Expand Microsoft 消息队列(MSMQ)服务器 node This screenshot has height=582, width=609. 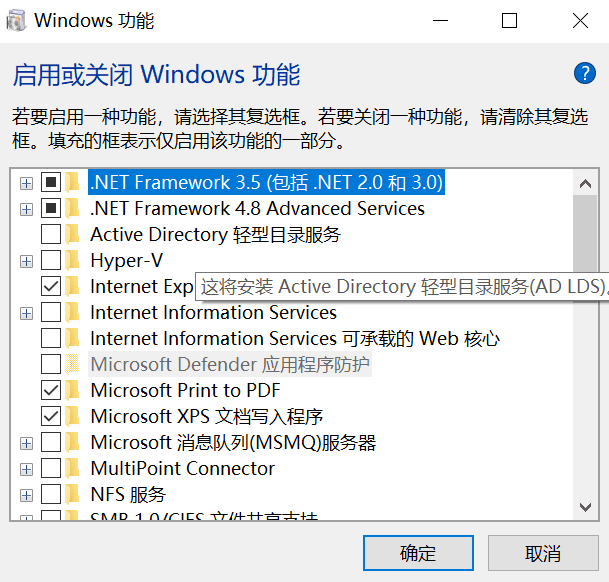pos(26,442)
